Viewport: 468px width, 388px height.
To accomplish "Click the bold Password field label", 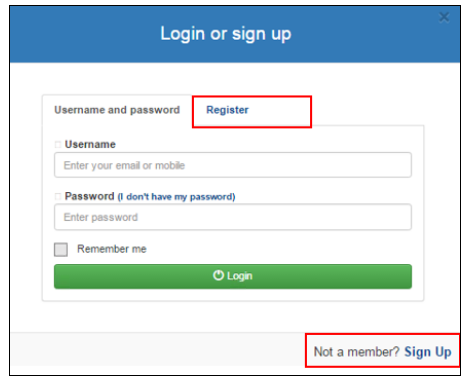I will [x=89, y=196].
